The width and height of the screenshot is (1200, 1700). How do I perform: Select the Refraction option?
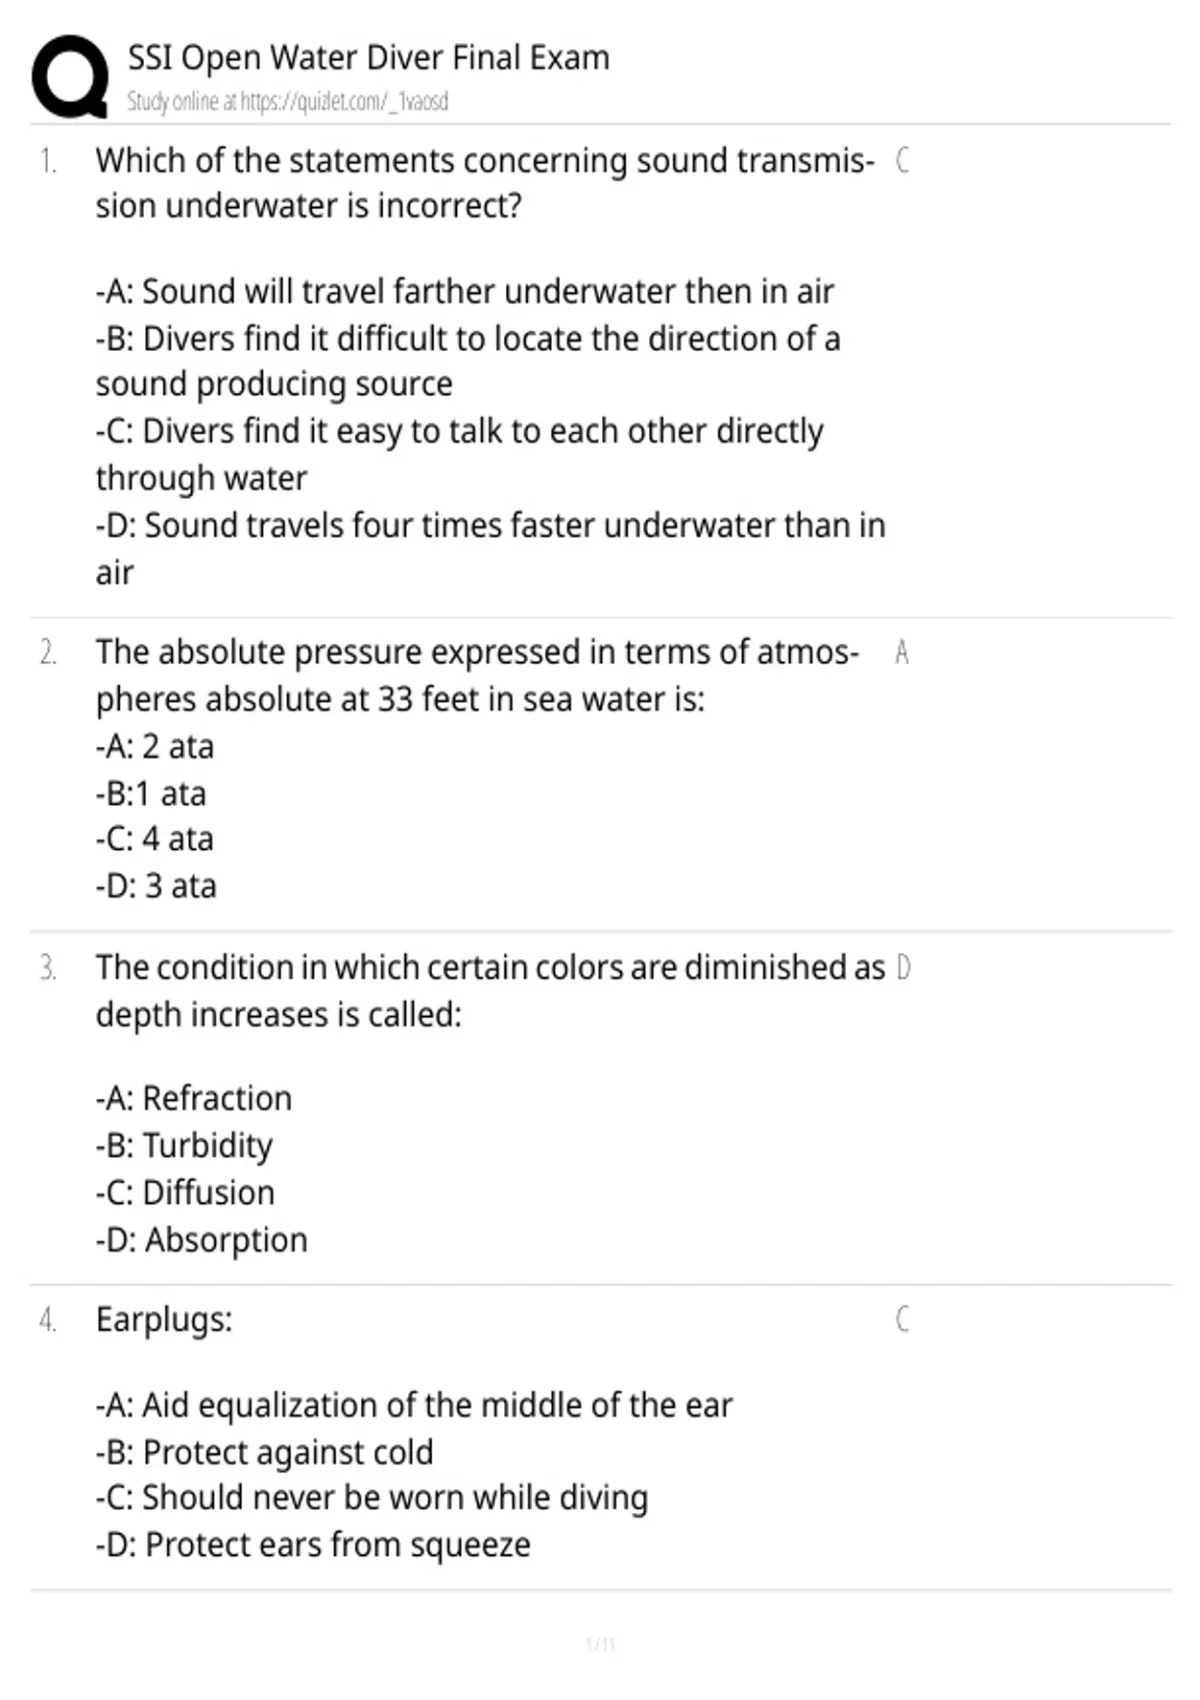194,1098
